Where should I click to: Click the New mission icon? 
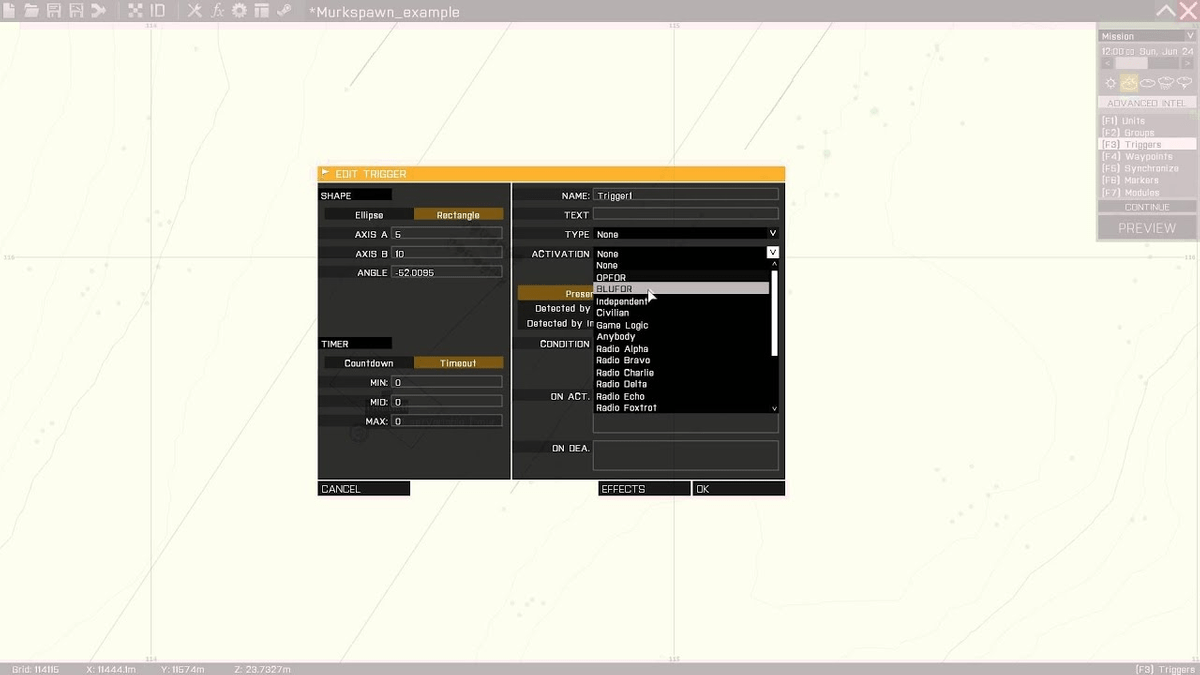click(9, 11)
